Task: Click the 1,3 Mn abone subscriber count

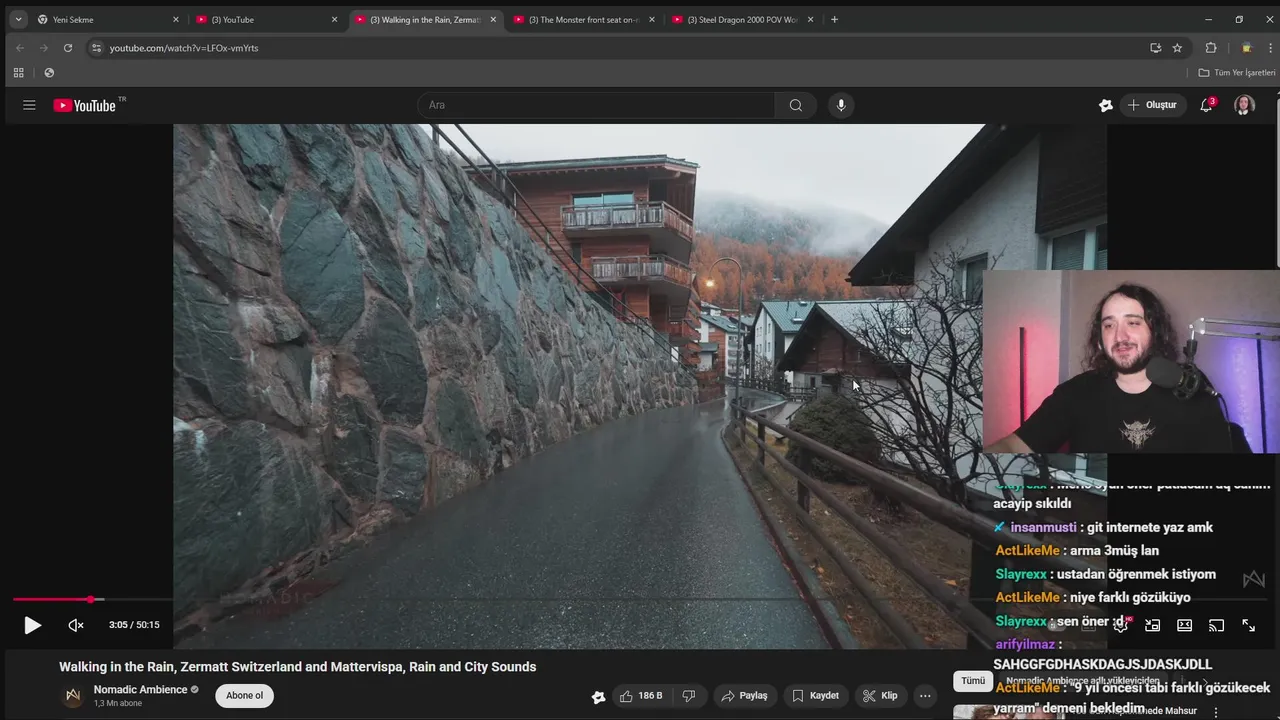Action: click(118, 704)
